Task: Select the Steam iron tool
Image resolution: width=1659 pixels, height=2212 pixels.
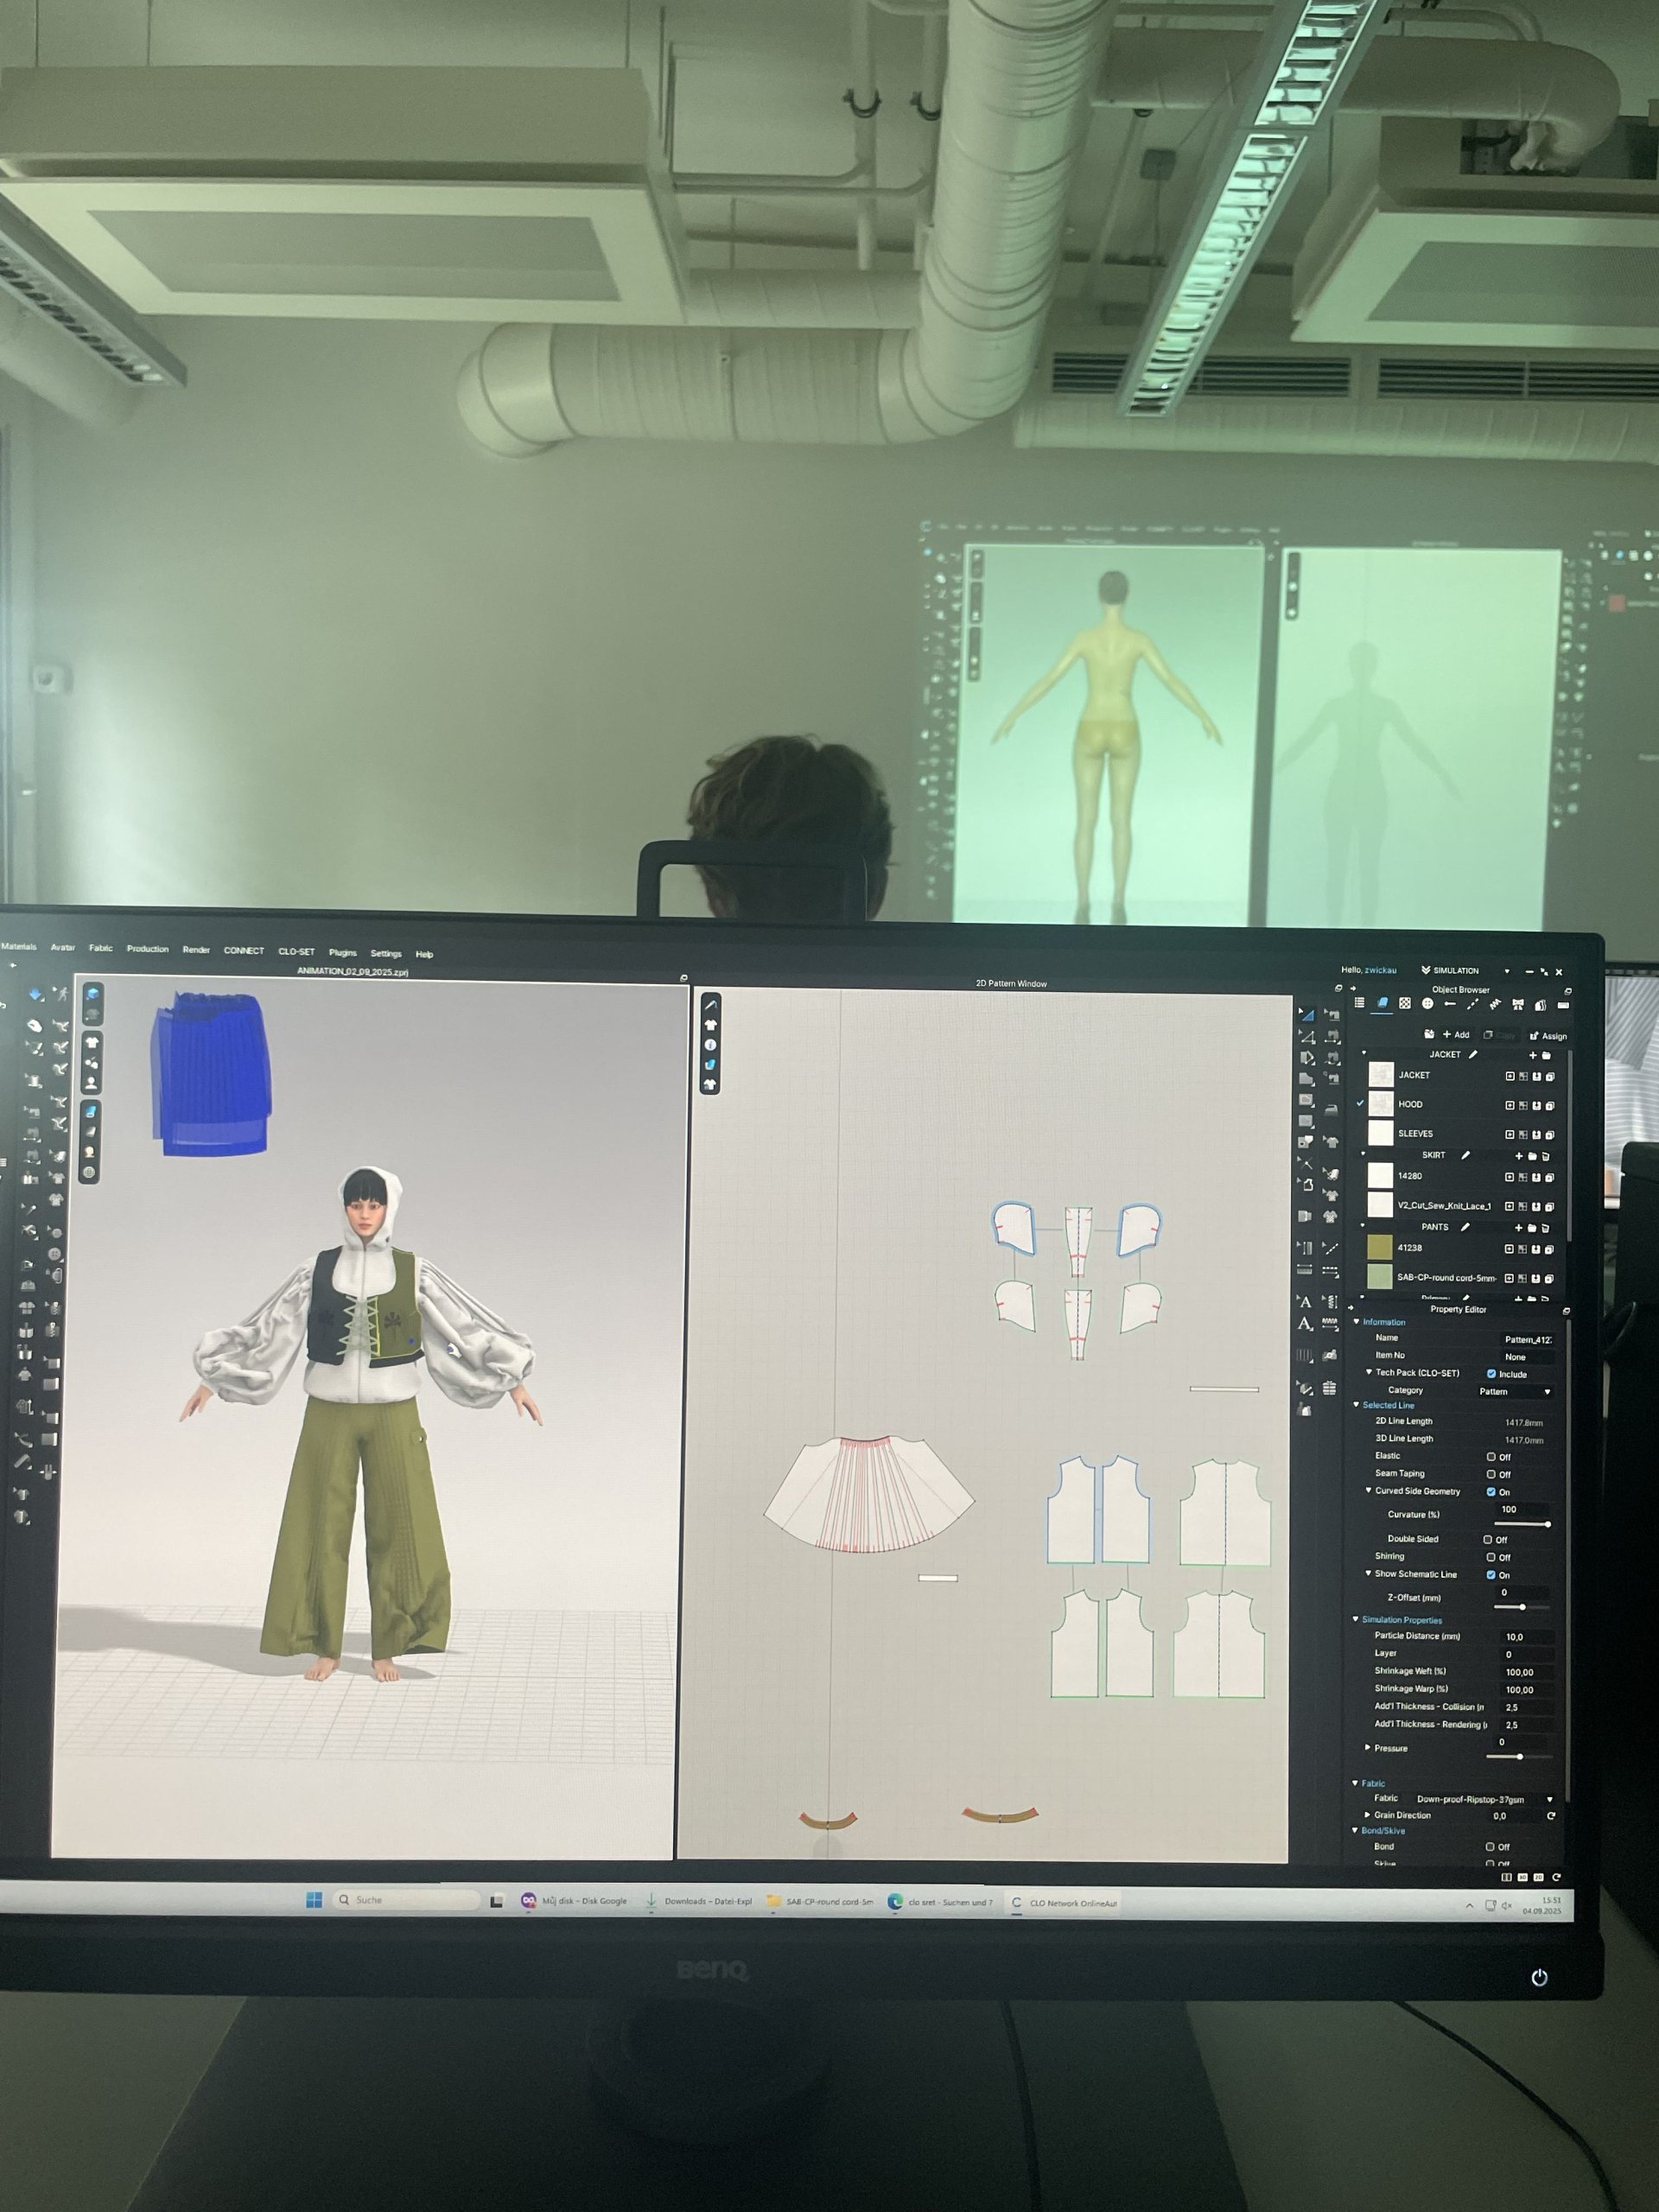Action: 1331,1110
